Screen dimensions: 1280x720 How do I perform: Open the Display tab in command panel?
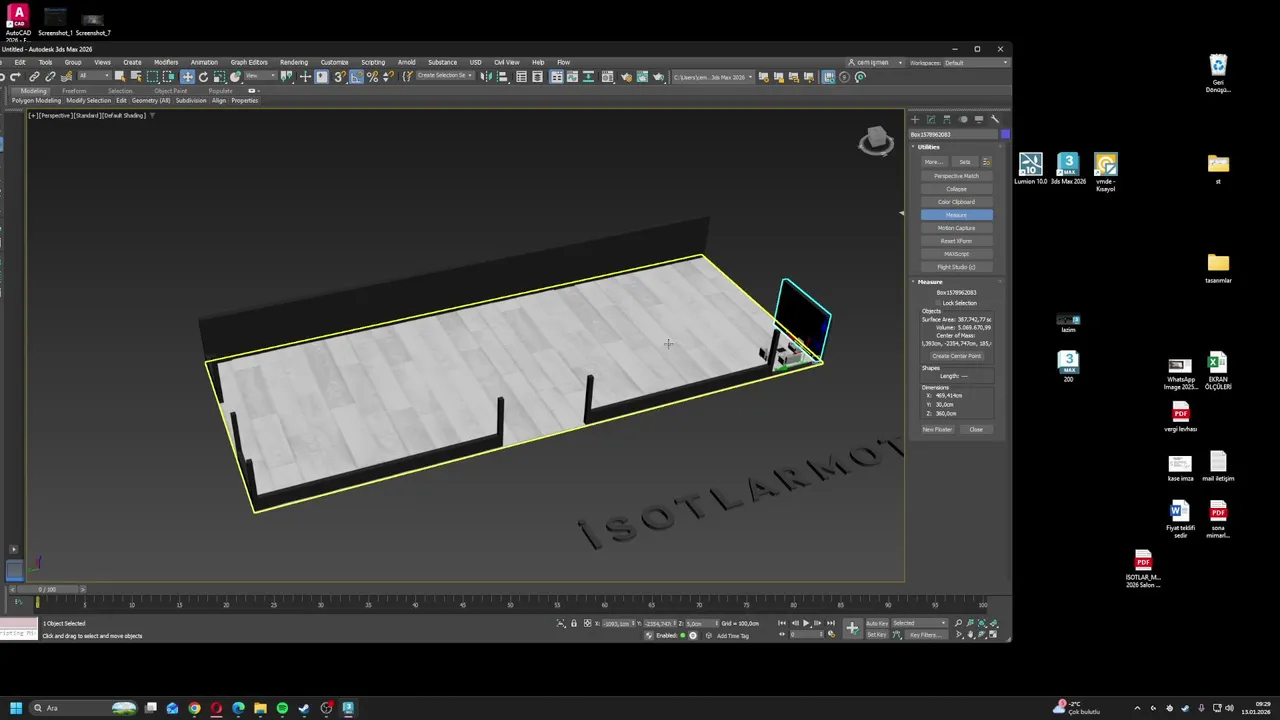click(x=979, y=119)
